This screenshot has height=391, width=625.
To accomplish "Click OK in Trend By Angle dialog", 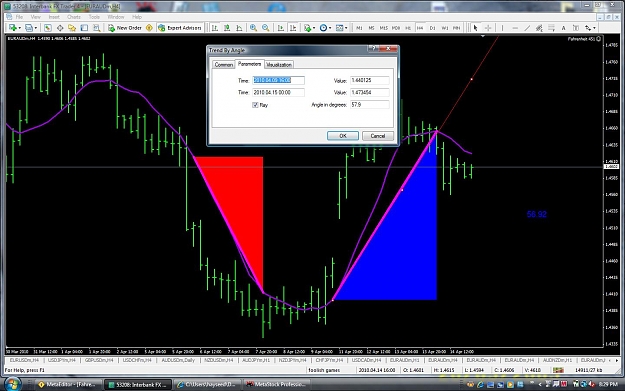I will click(343, 136).
